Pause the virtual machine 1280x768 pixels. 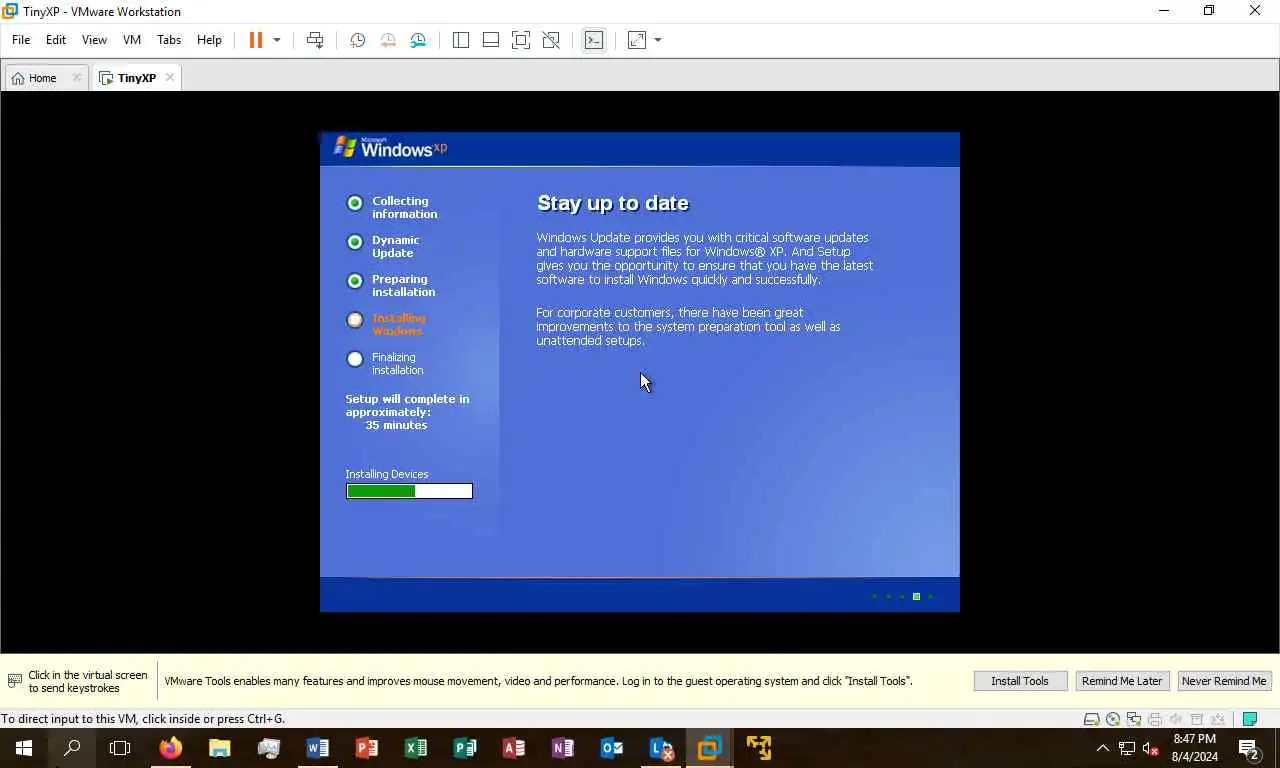point(256,40)
